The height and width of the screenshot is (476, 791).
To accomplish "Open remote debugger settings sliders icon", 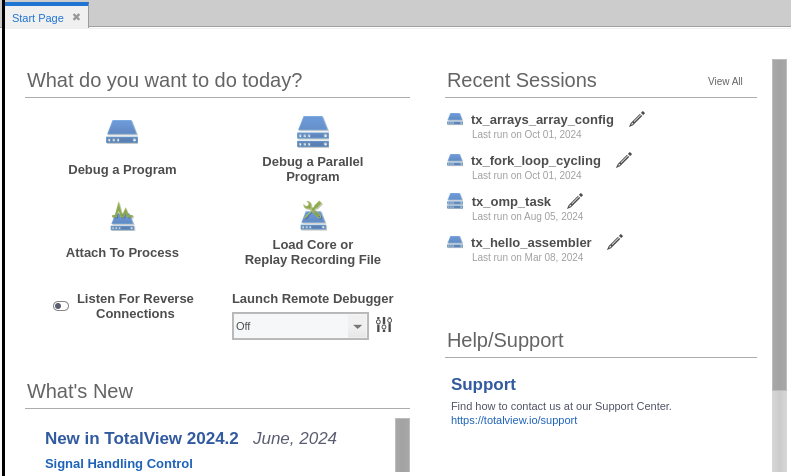I will pos(384,325).
